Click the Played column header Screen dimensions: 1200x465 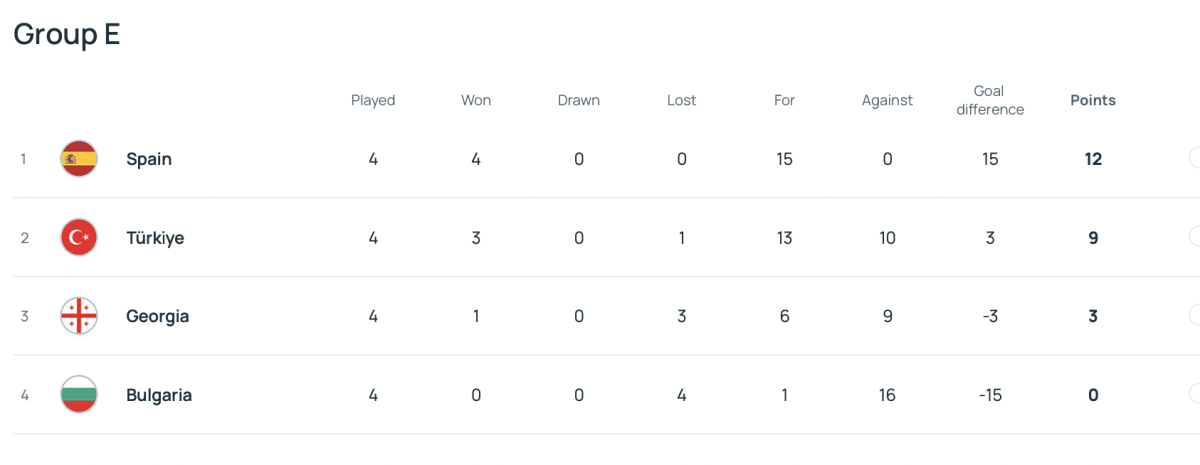[x=373, y=100]
